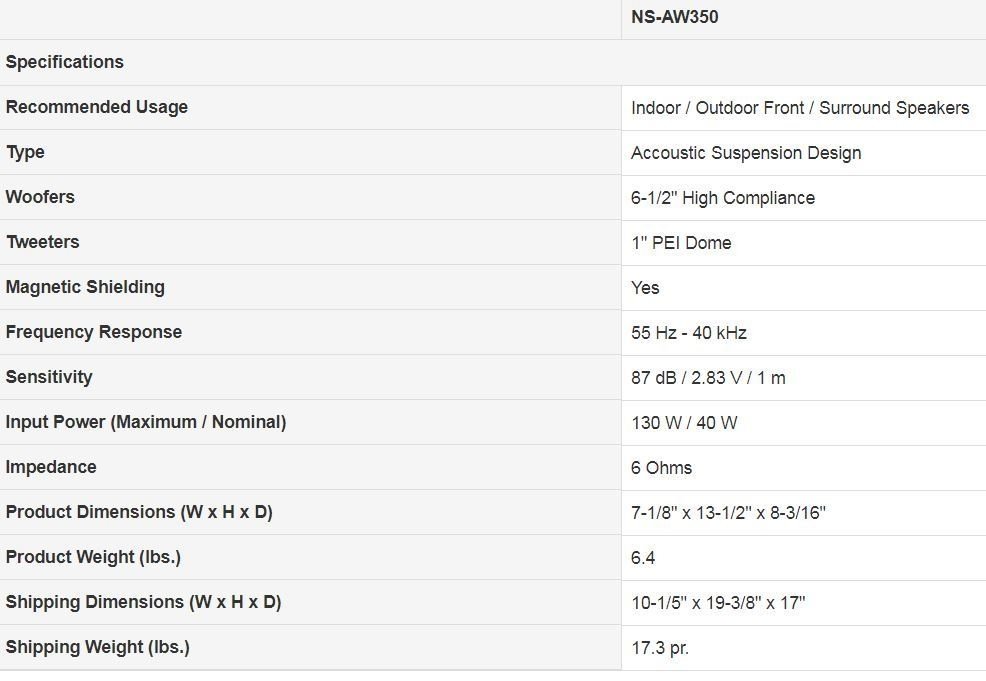The height and width of the screenshot is (681, 986).
Task: Click the Type row label
Action: pyautogui.click(x=25, y=152)
